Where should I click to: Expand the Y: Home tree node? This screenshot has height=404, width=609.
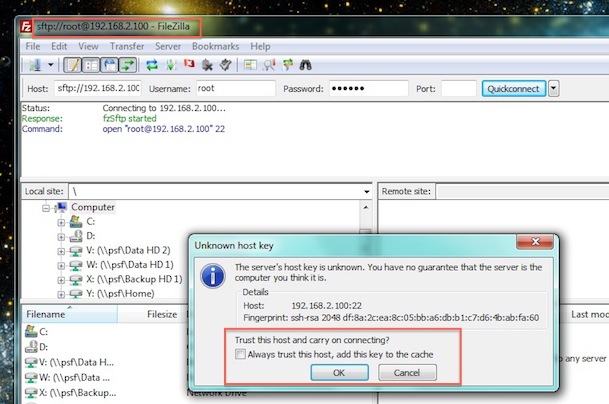(x=61, y=294)
